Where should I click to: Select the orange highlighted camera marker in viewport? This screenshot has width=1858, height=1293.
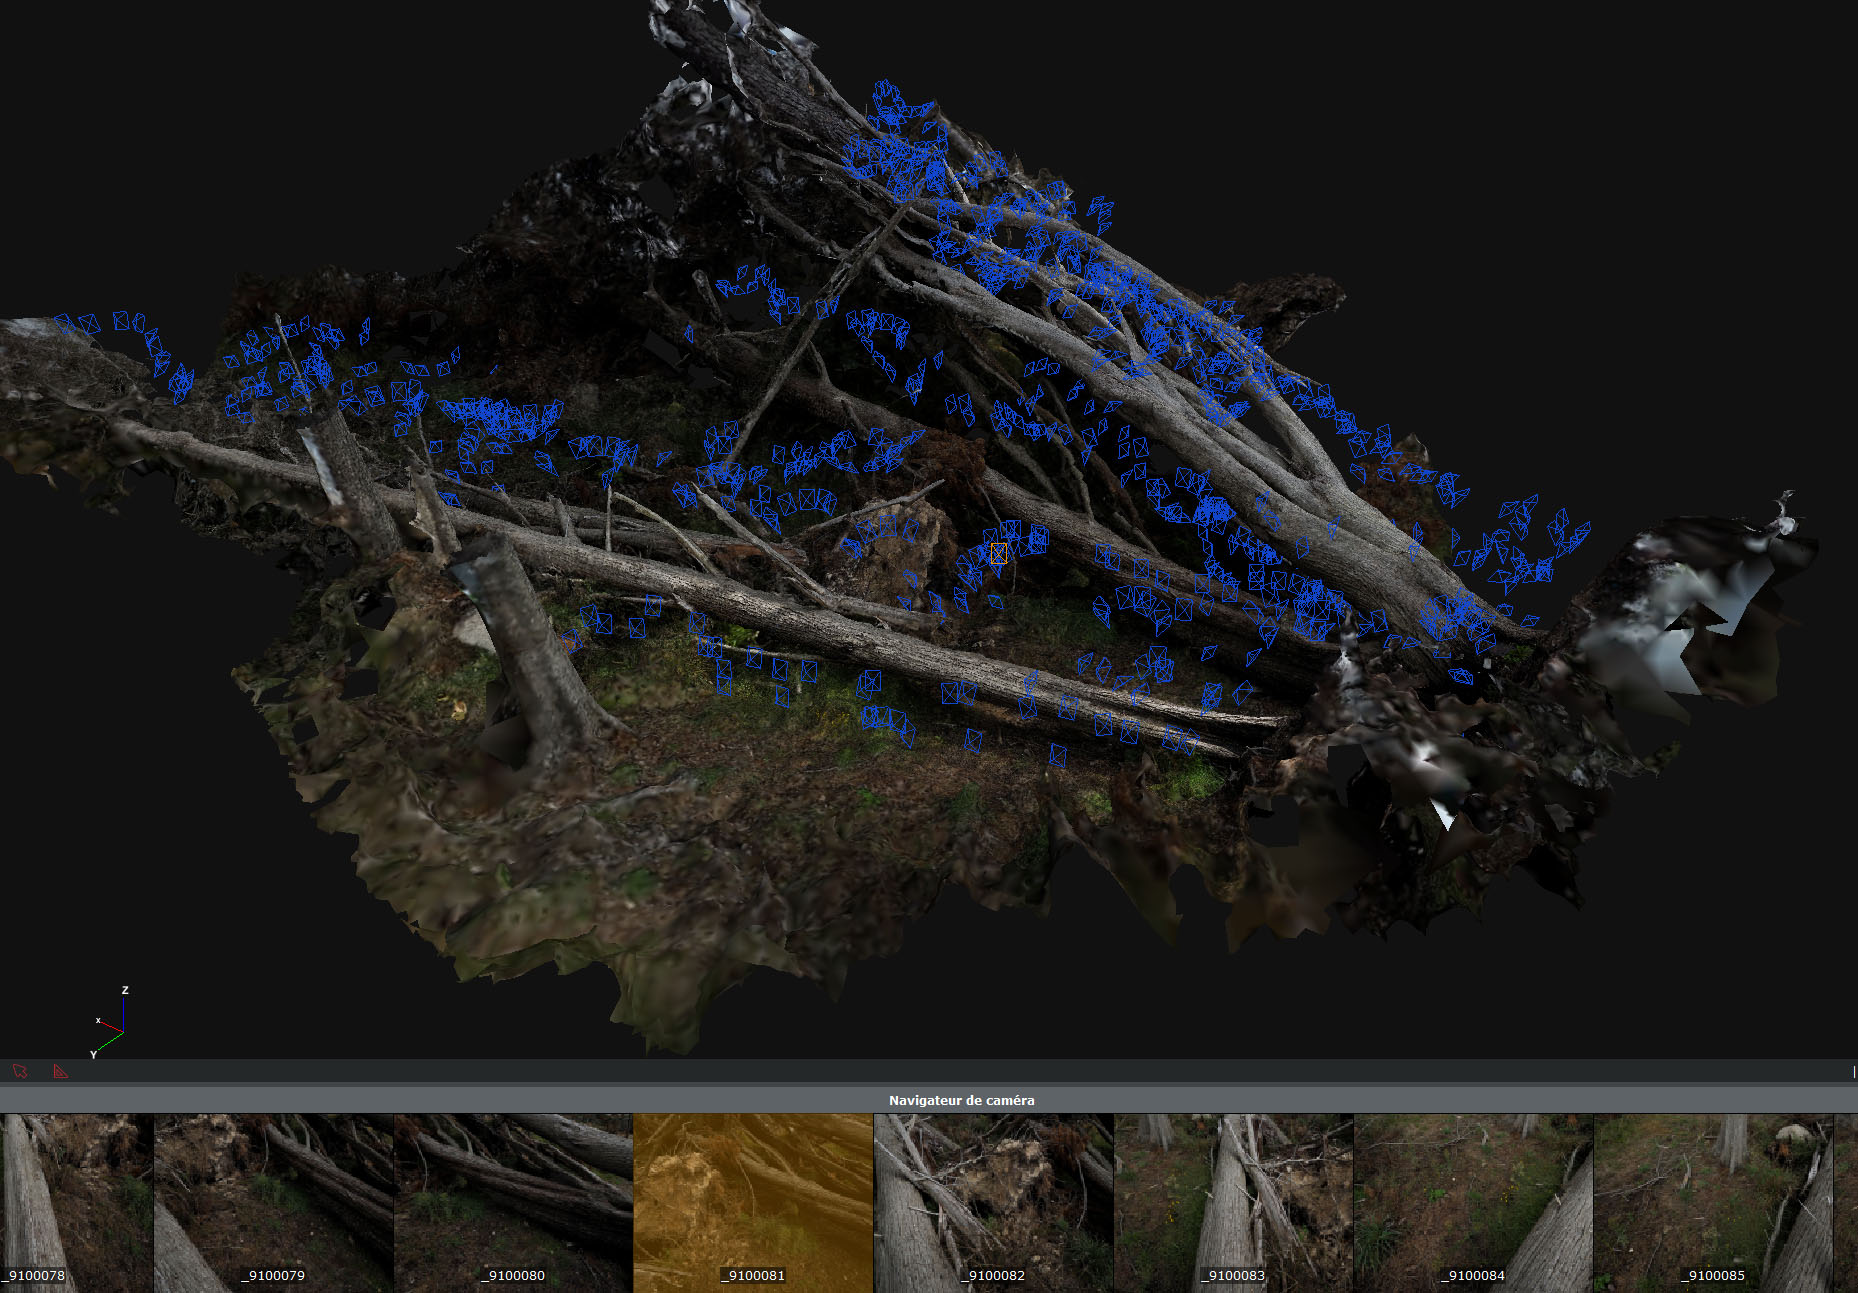coord(998,553)
